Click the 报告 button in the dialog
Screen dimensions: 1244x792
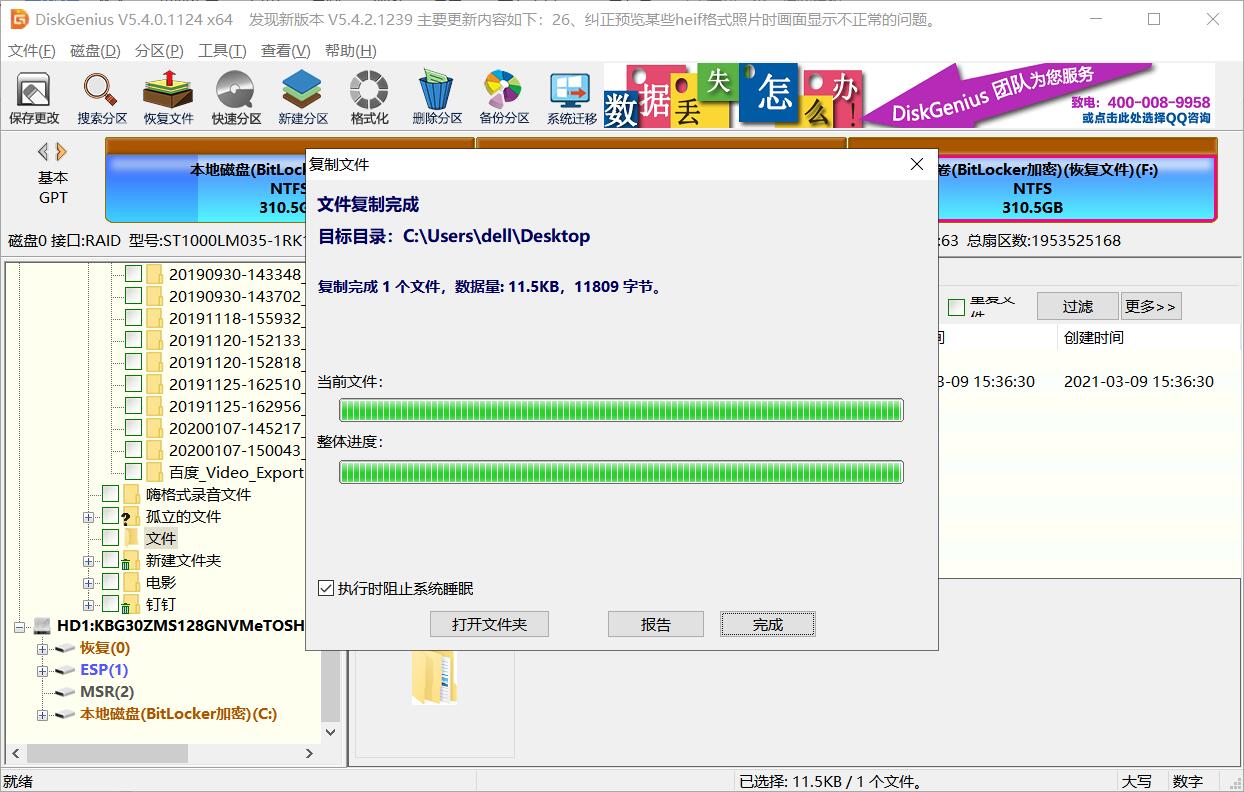(x=656, y=624)
